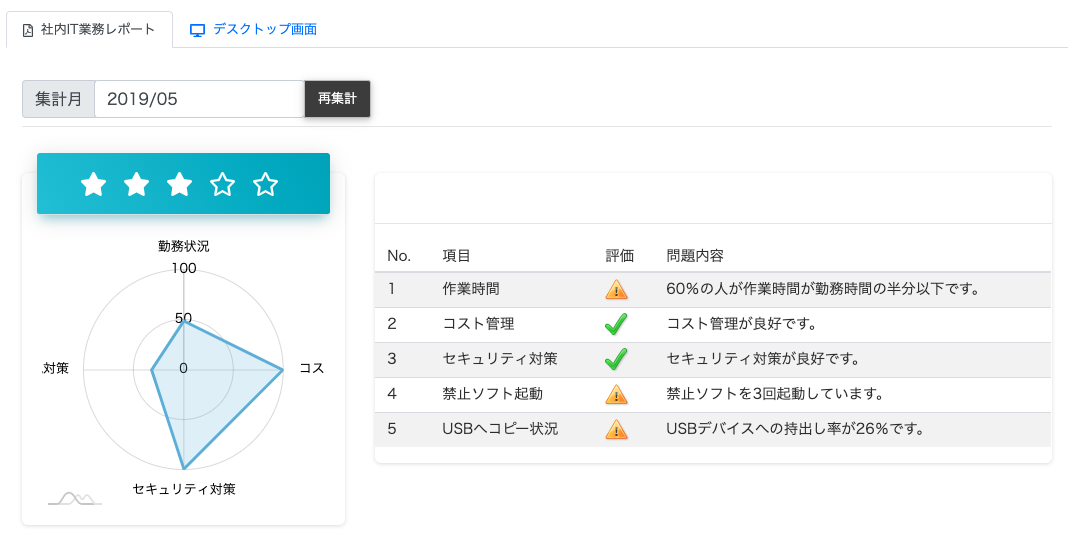Click the セキュリティ対策 radar axis label

tap(184, 489)
